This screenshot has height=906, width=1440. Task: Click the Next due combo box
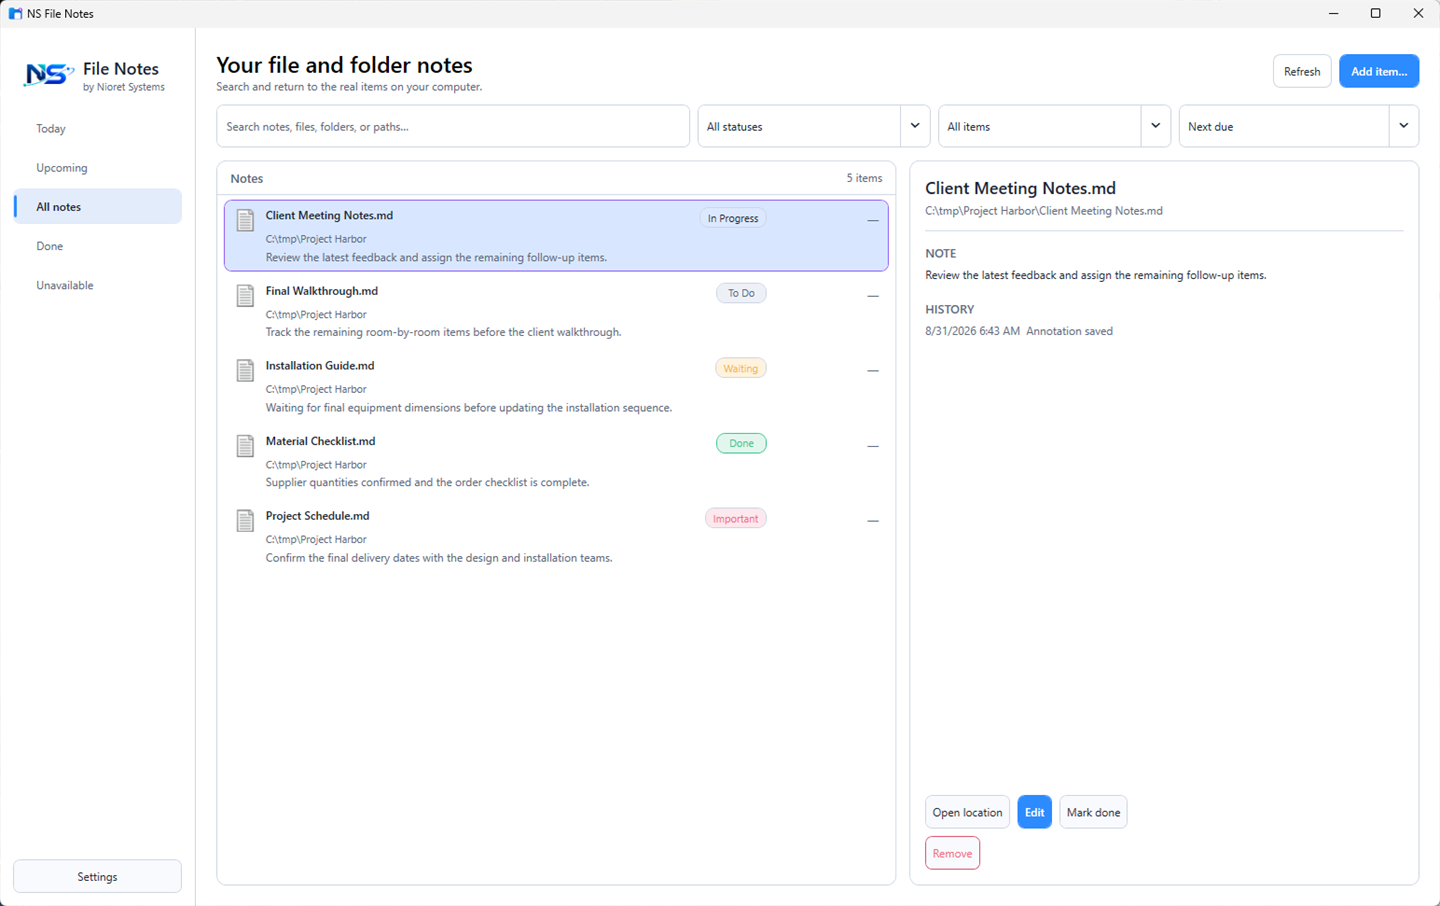coord(1299,126)
